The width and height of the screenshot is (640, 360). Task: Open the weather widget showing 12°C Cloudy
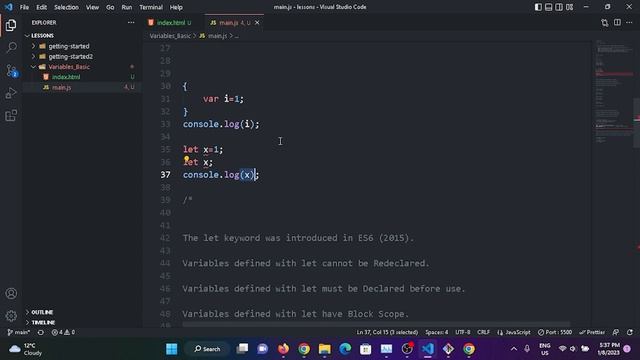tap(26, 349)
